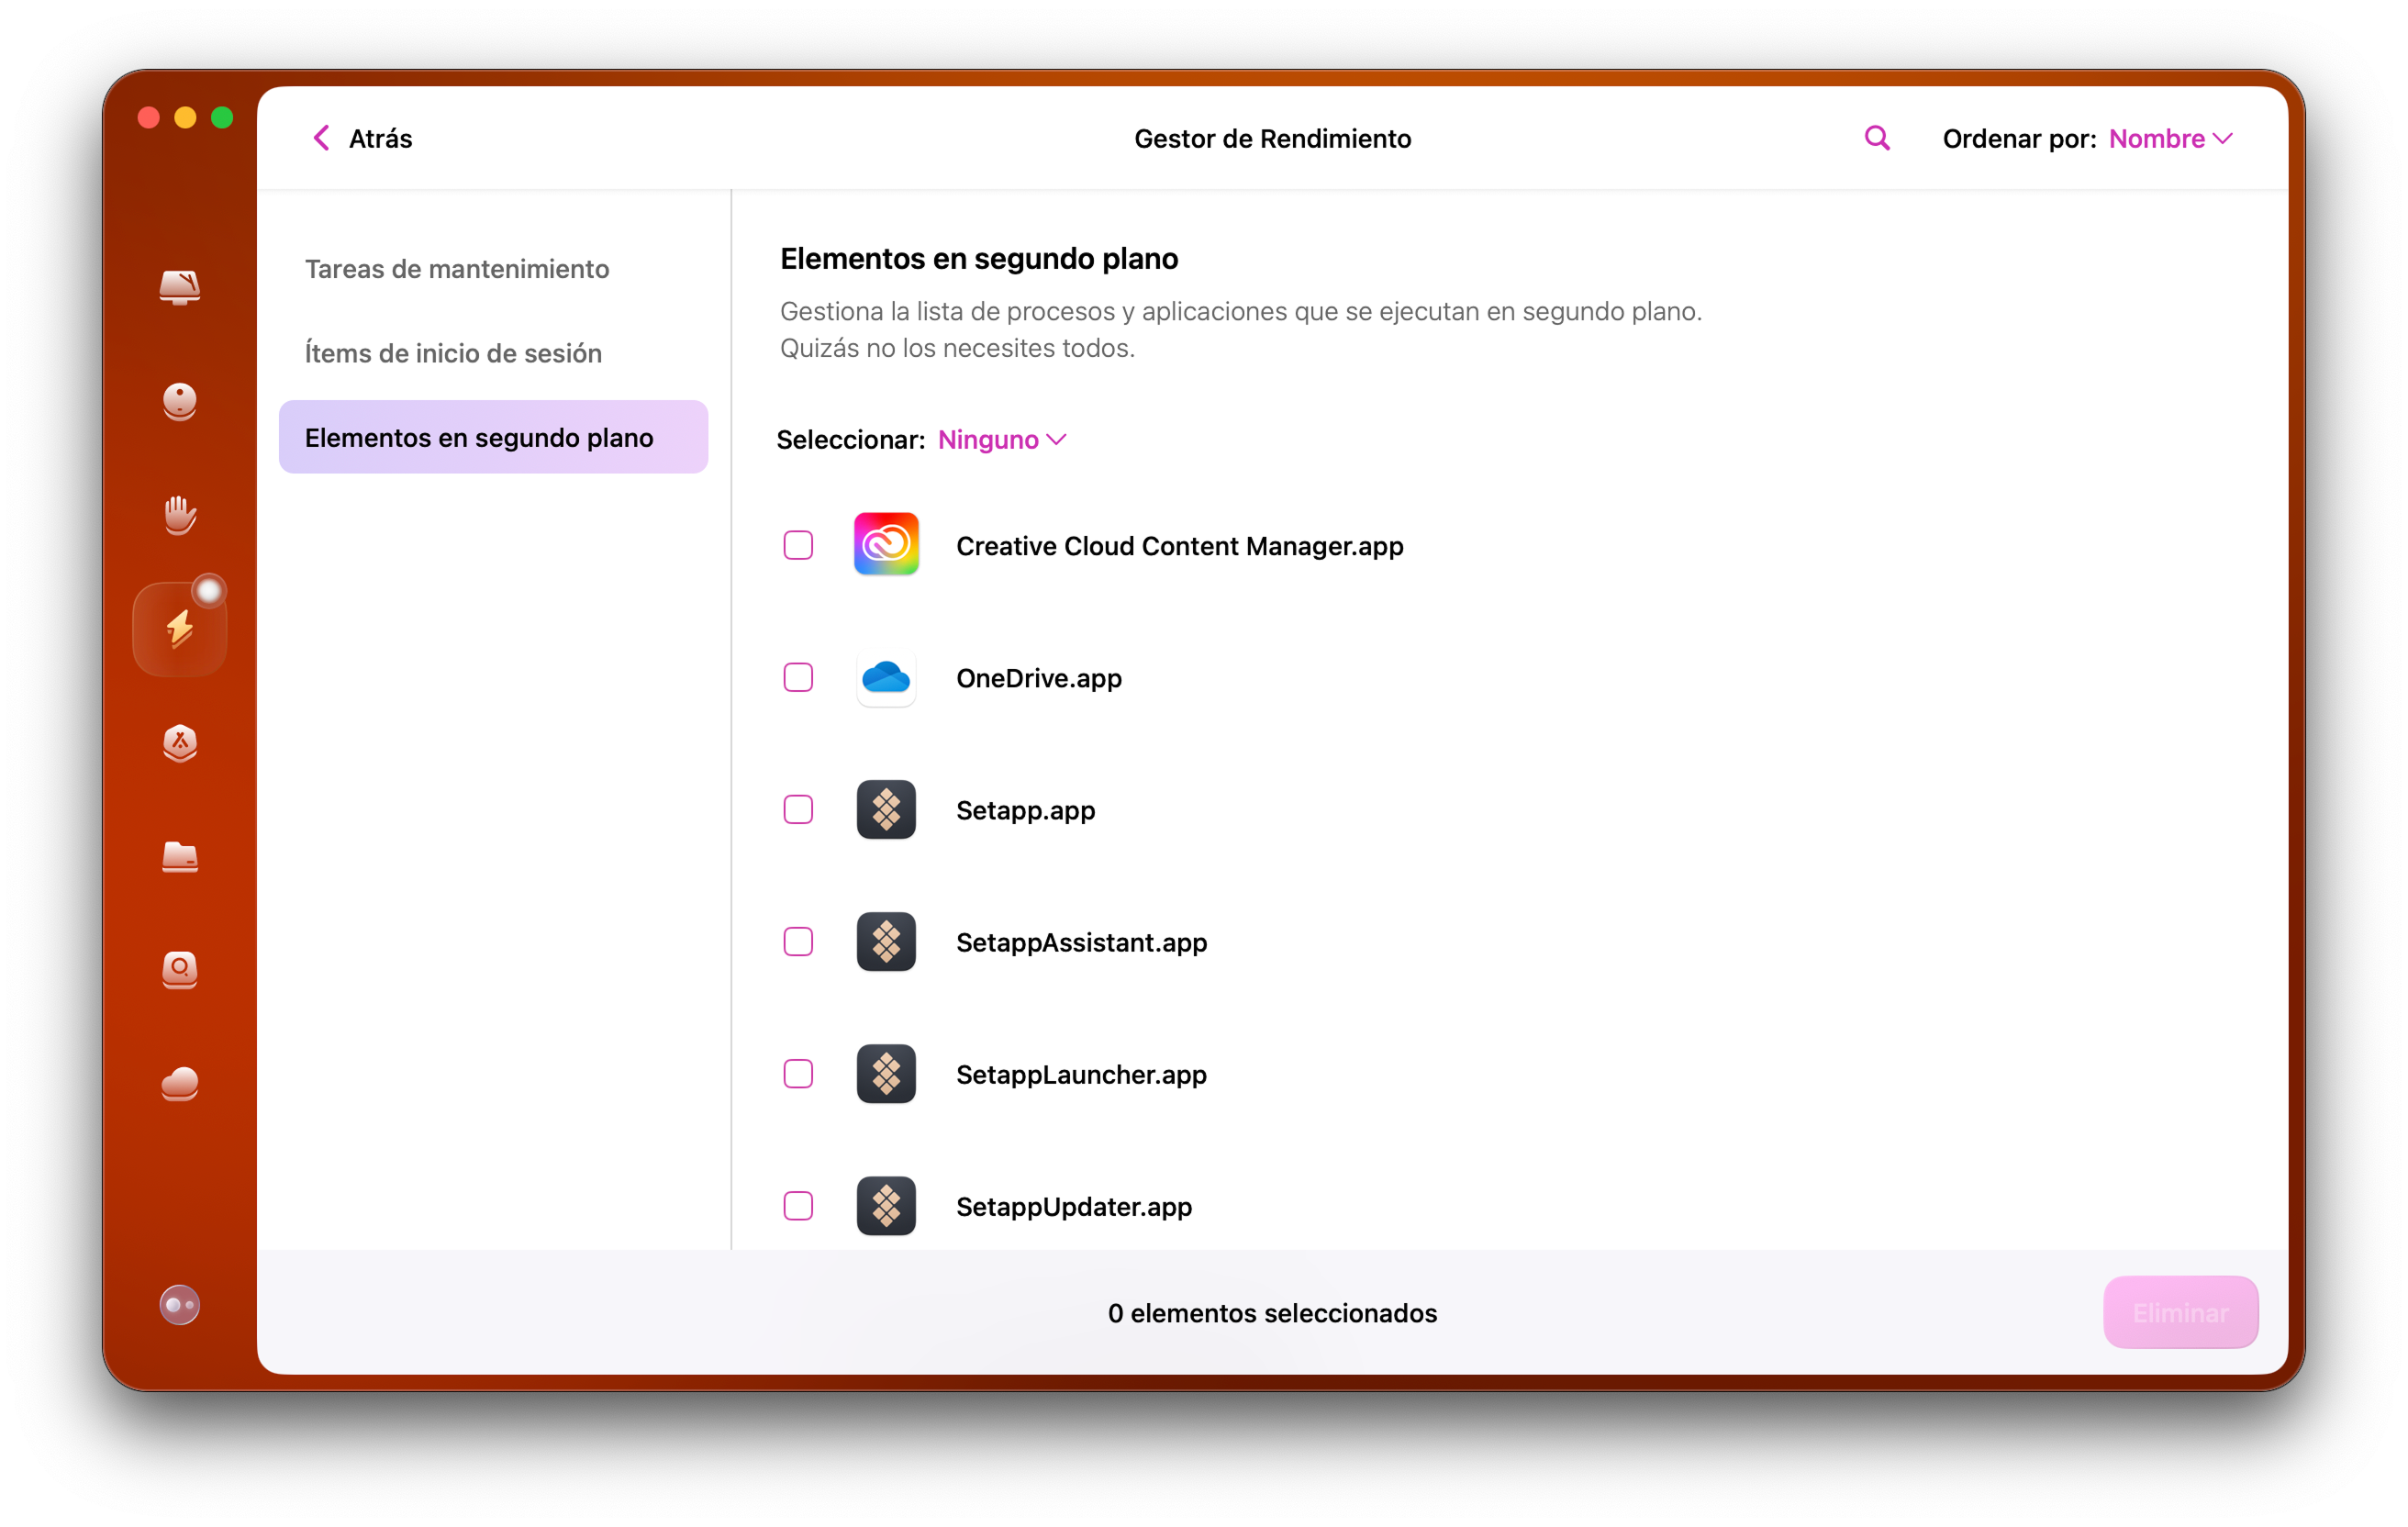Open the My Clutter folder icon

(x=180, y=858)
